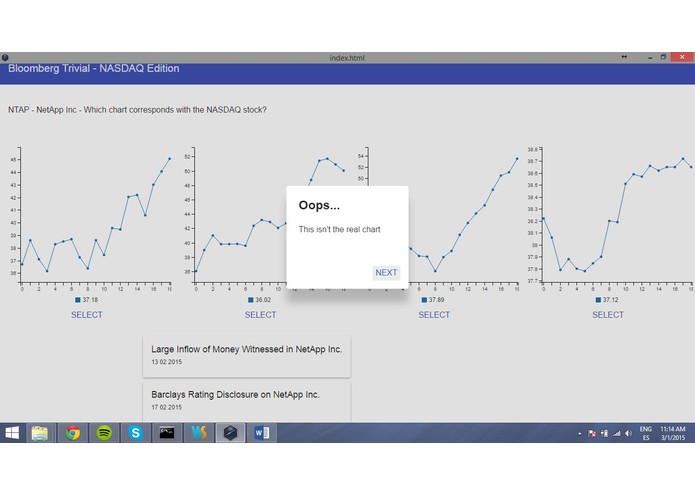
Task: Click the app icon in the title bar
Action: point(5,58)
